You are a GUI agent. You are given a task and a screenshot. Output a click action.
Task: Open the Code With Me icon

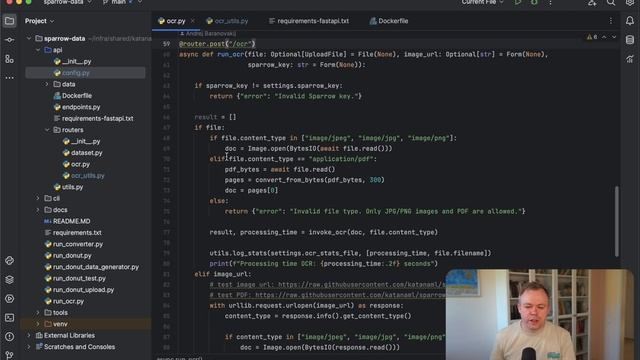[x=592, y=2]
